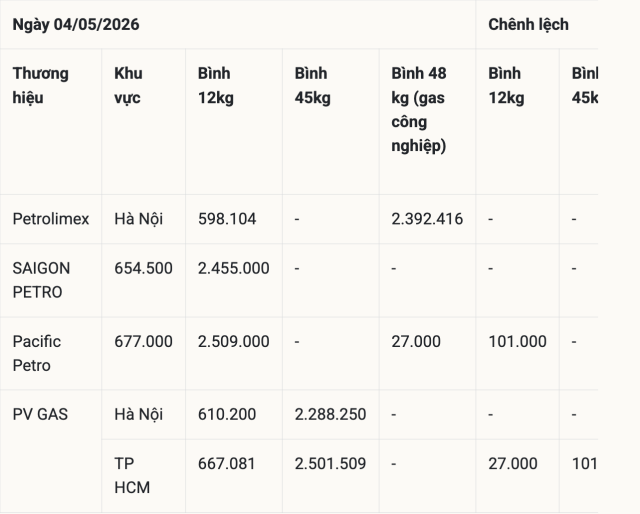Select the PV GAS brand cell
640x514 pixels.
click(x=51, y=451)
